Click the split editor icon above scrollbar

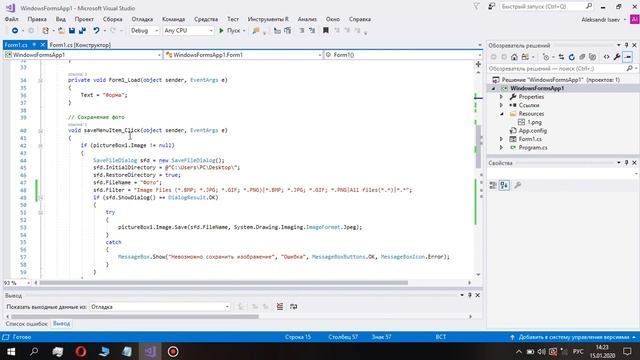click(478, 64)
